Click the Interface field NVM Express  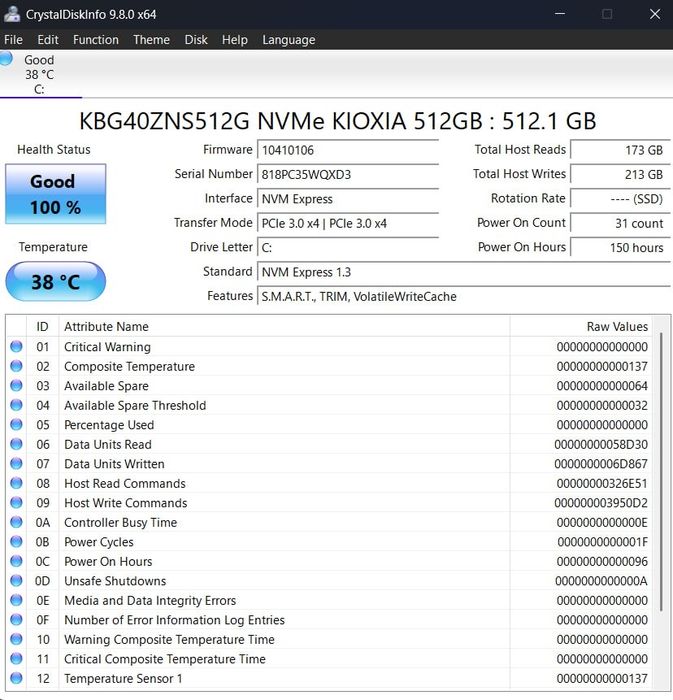(x=348, y=199)
